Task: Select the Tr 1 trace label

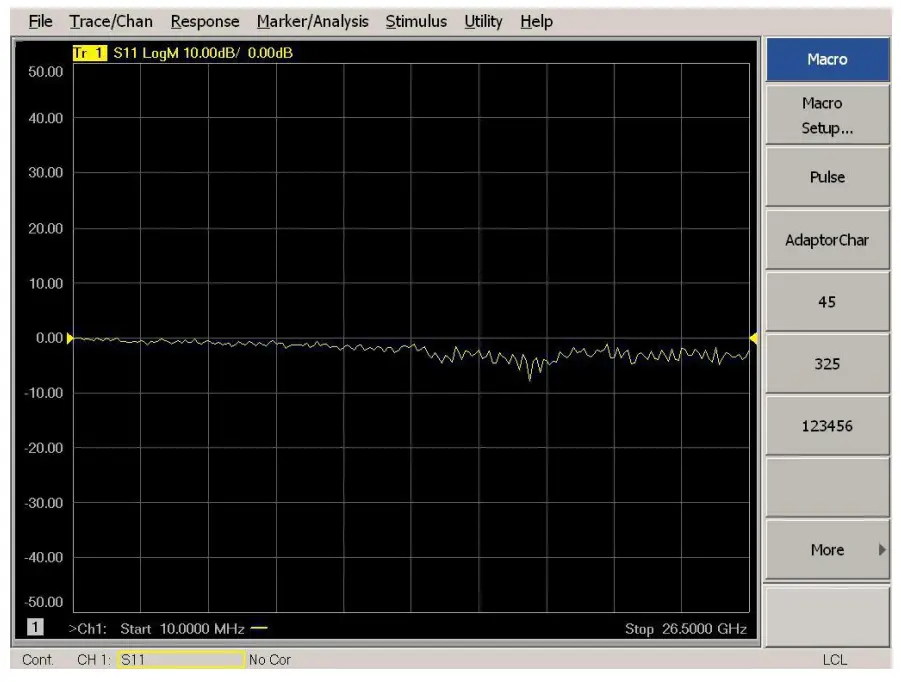Action: tap(87, 53)
